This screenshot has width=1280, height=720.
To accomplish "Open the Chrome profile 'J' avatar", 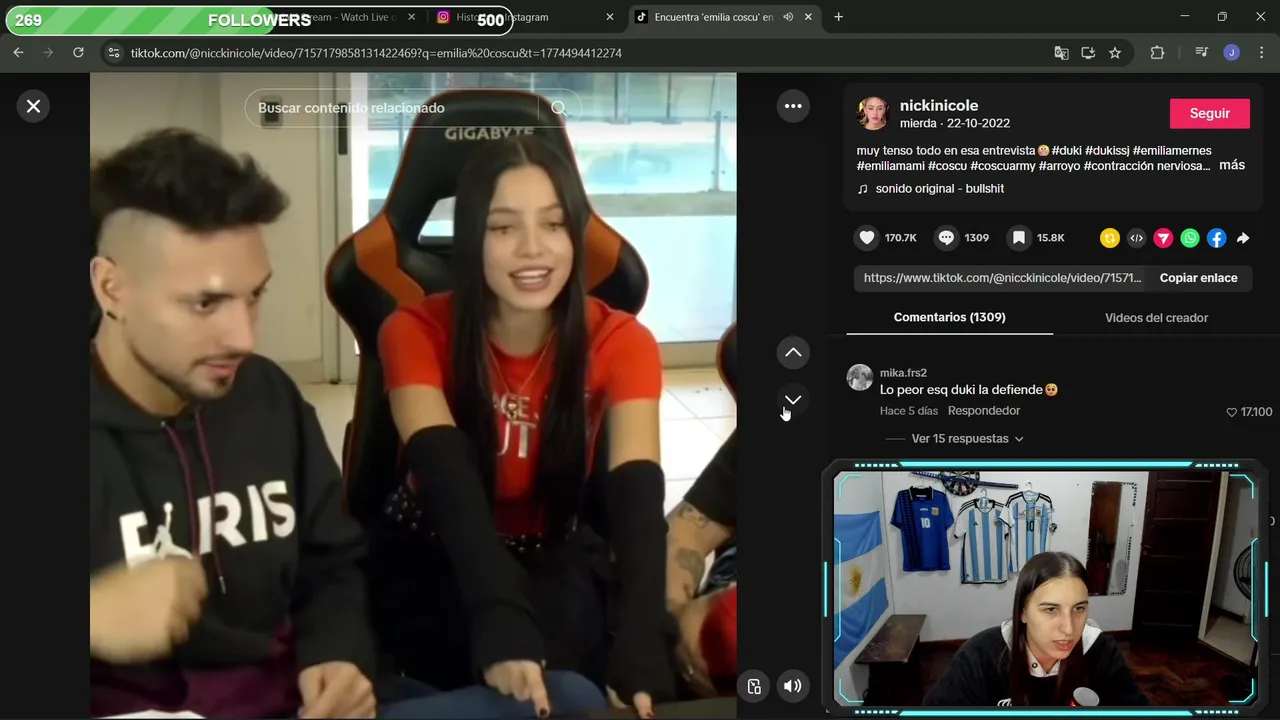I will 1231,53.
